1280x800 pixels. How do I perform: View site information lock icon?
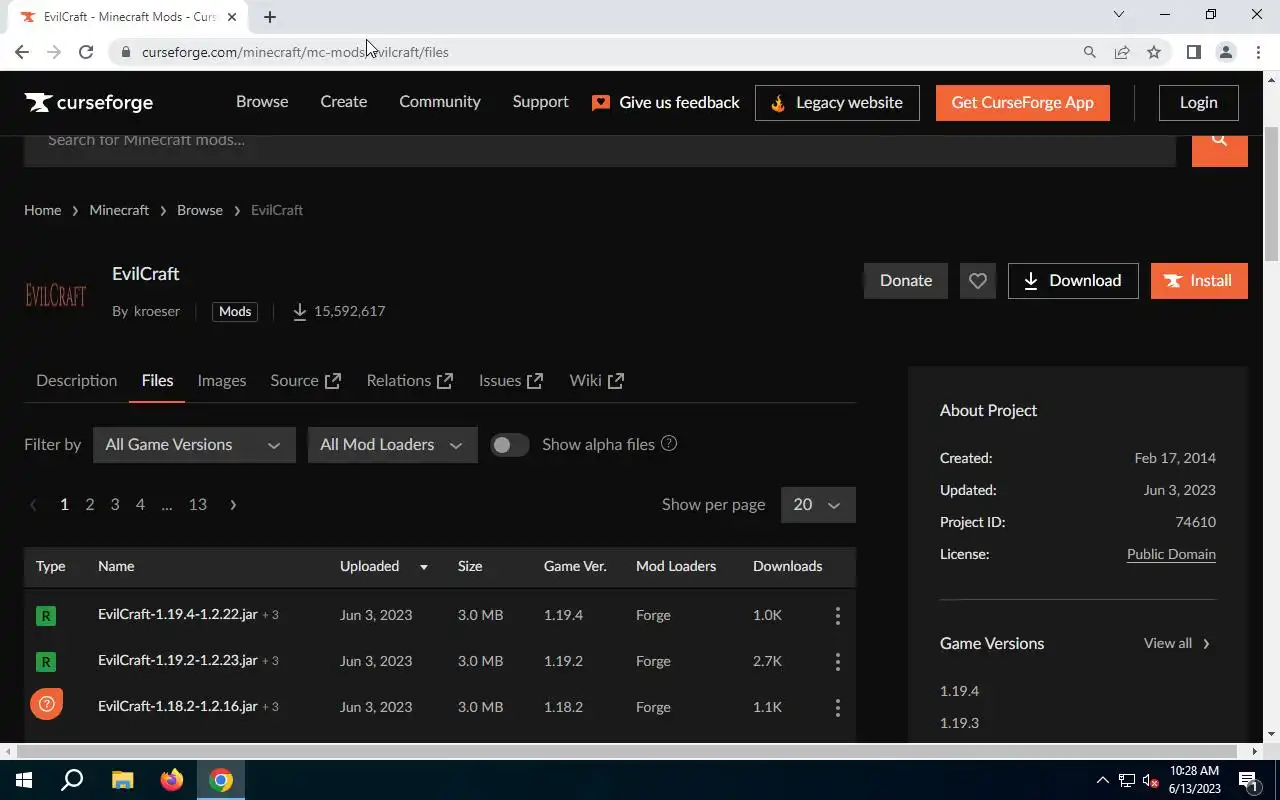(126, 52)
